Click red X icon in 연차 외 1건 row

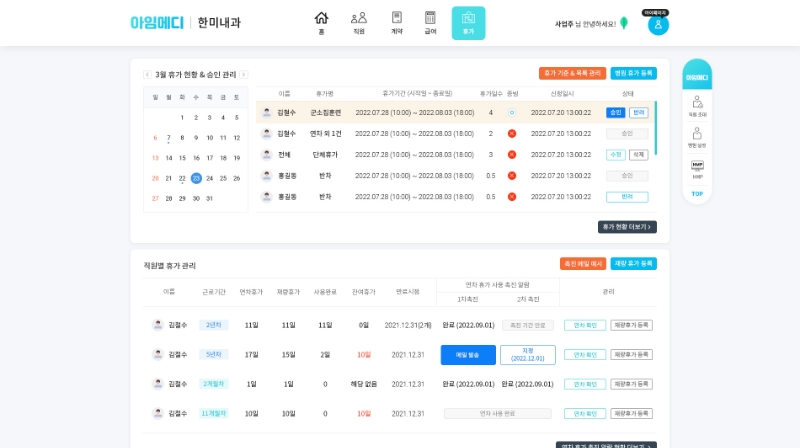click(512, 134)
